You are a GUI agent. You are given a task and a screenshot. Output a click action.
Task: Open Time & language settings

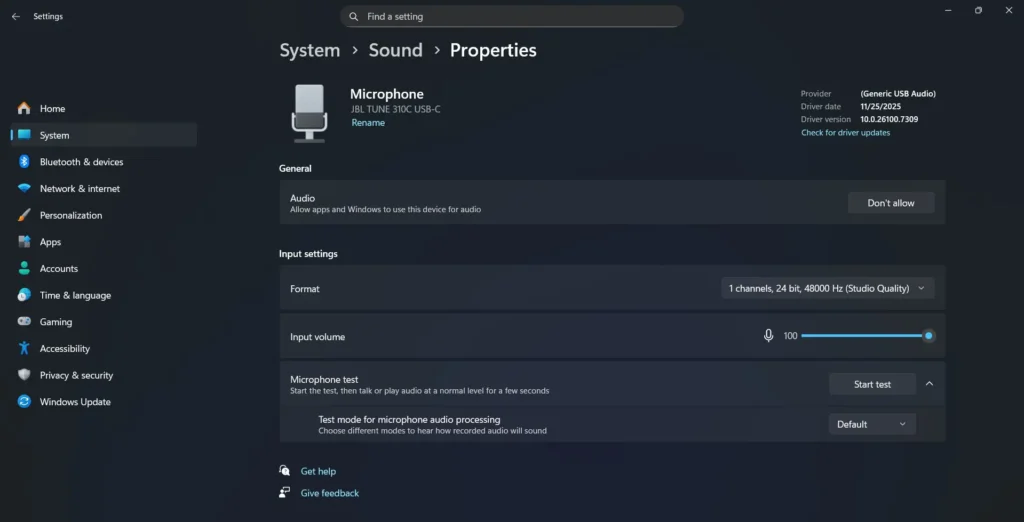point(104,295)
